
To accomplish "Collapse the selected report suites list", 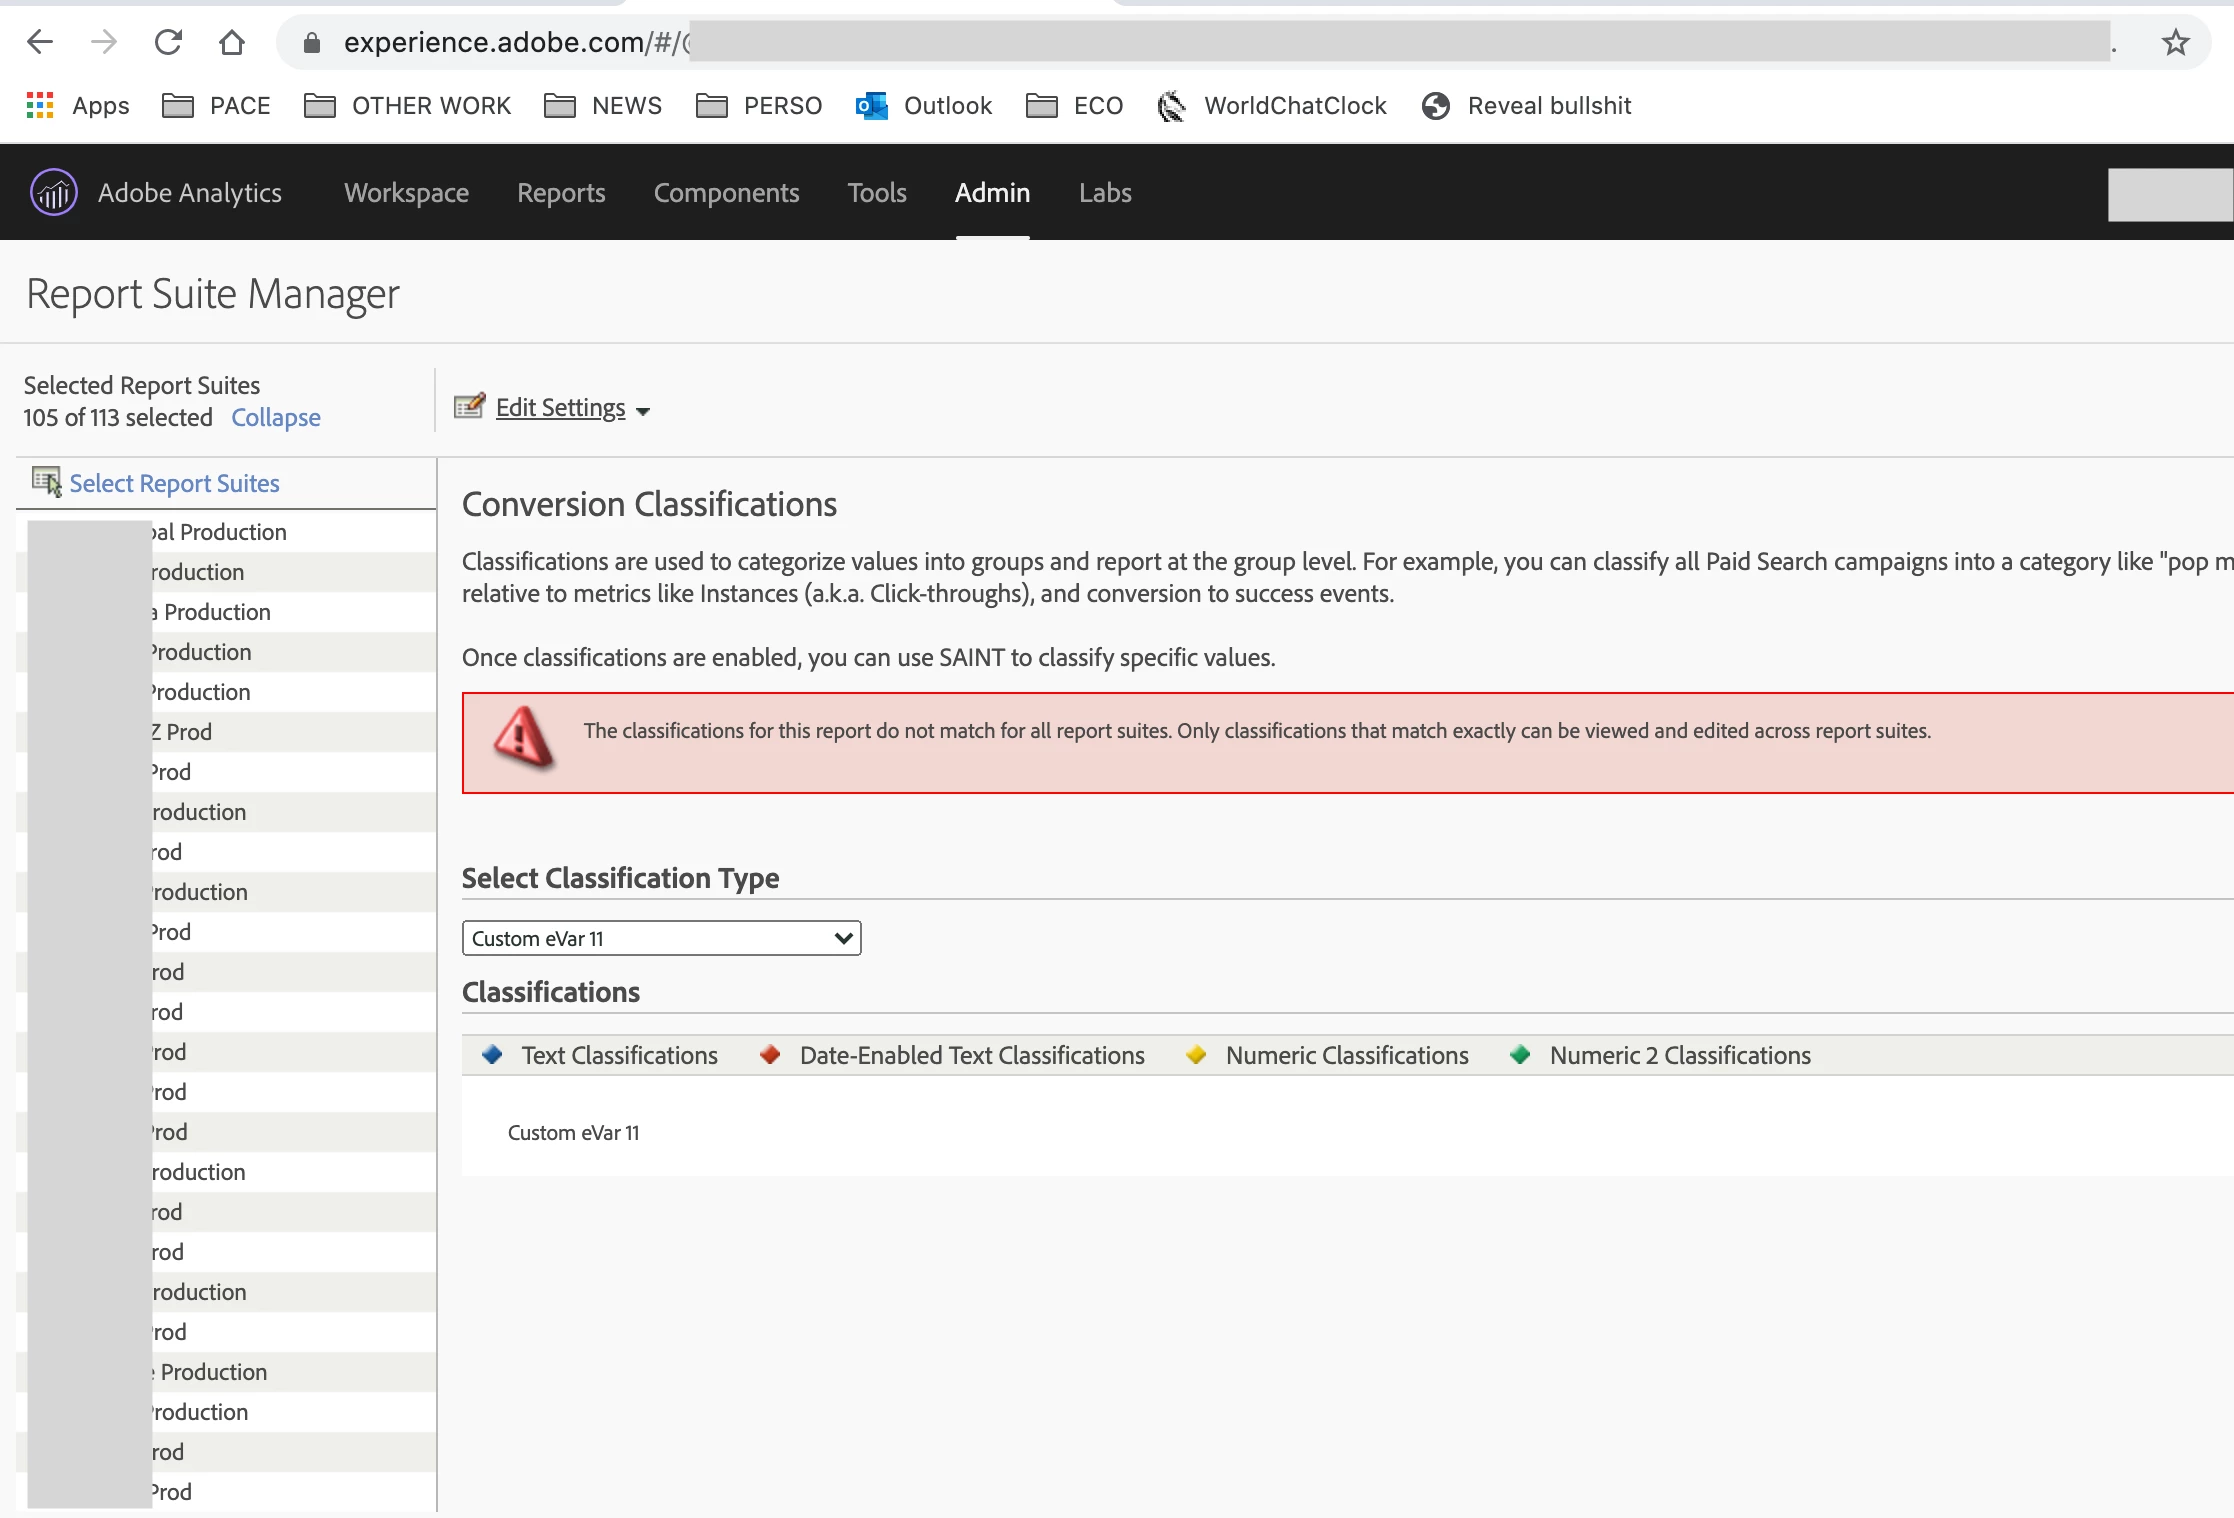I will (275, 417).
